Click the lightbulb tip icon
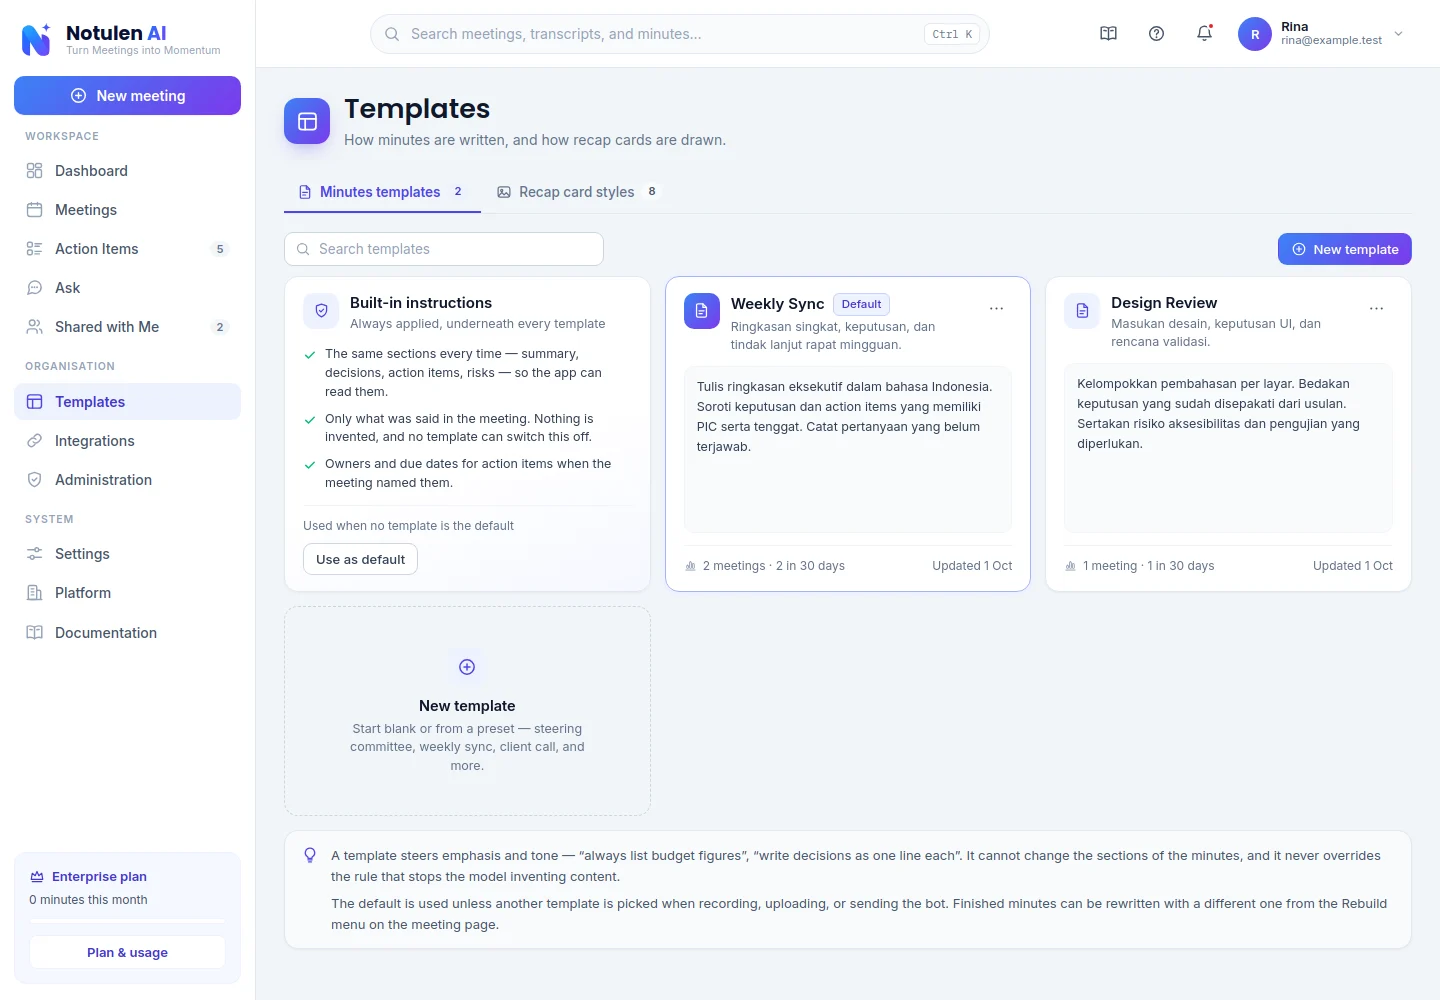 point(310,855)
